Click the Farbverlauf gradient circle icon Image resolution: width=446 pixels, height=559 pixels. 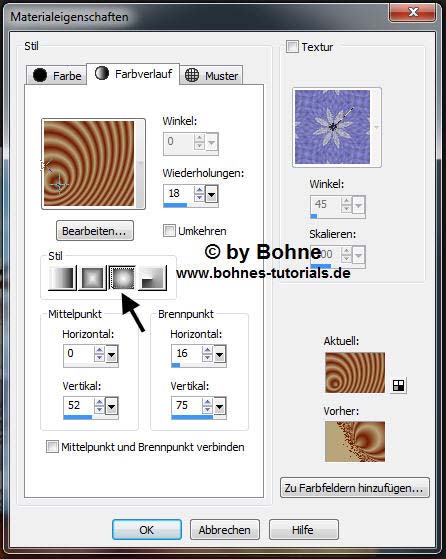[x=102, y=73]
